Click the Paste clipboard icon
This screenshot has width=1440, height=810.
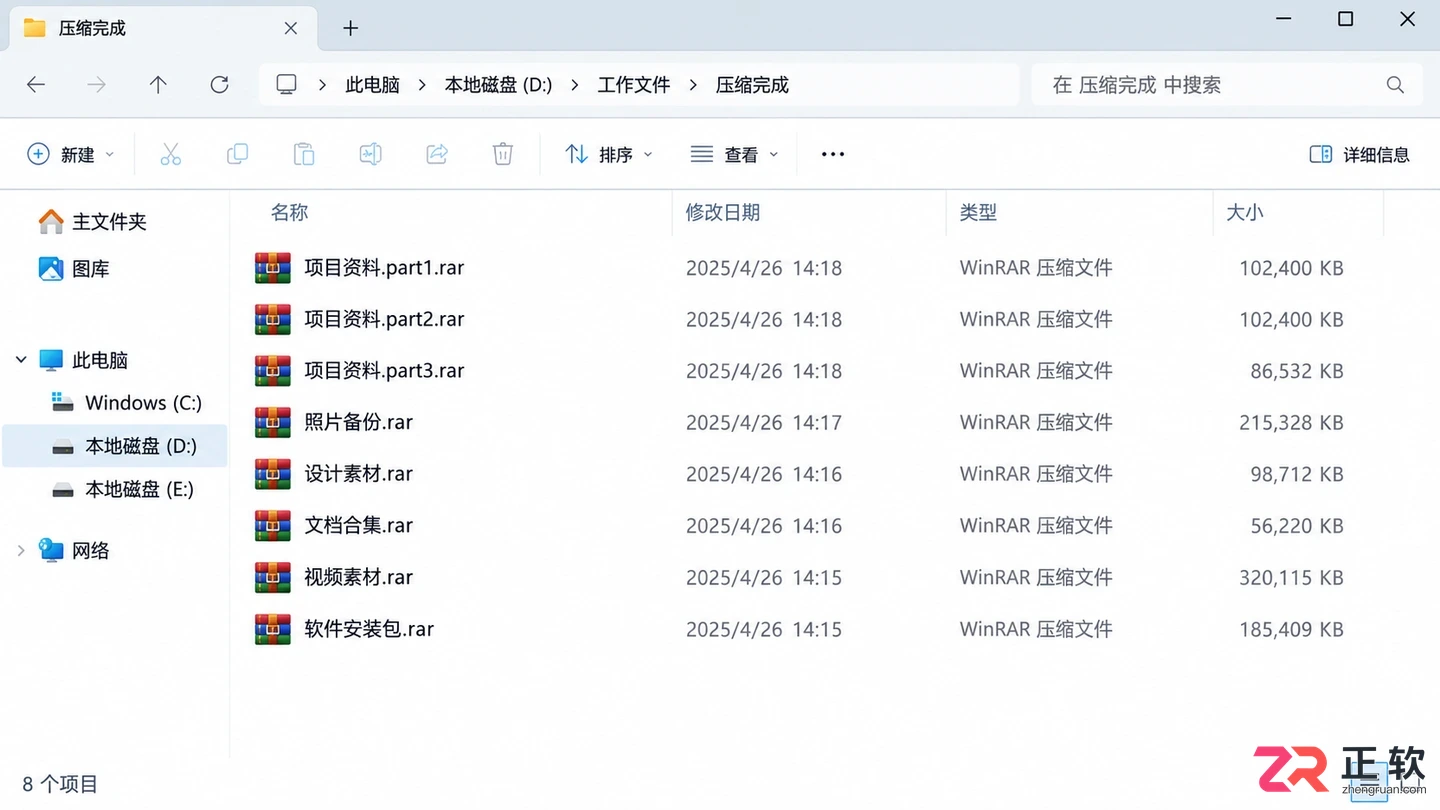(x=303, y=154)
